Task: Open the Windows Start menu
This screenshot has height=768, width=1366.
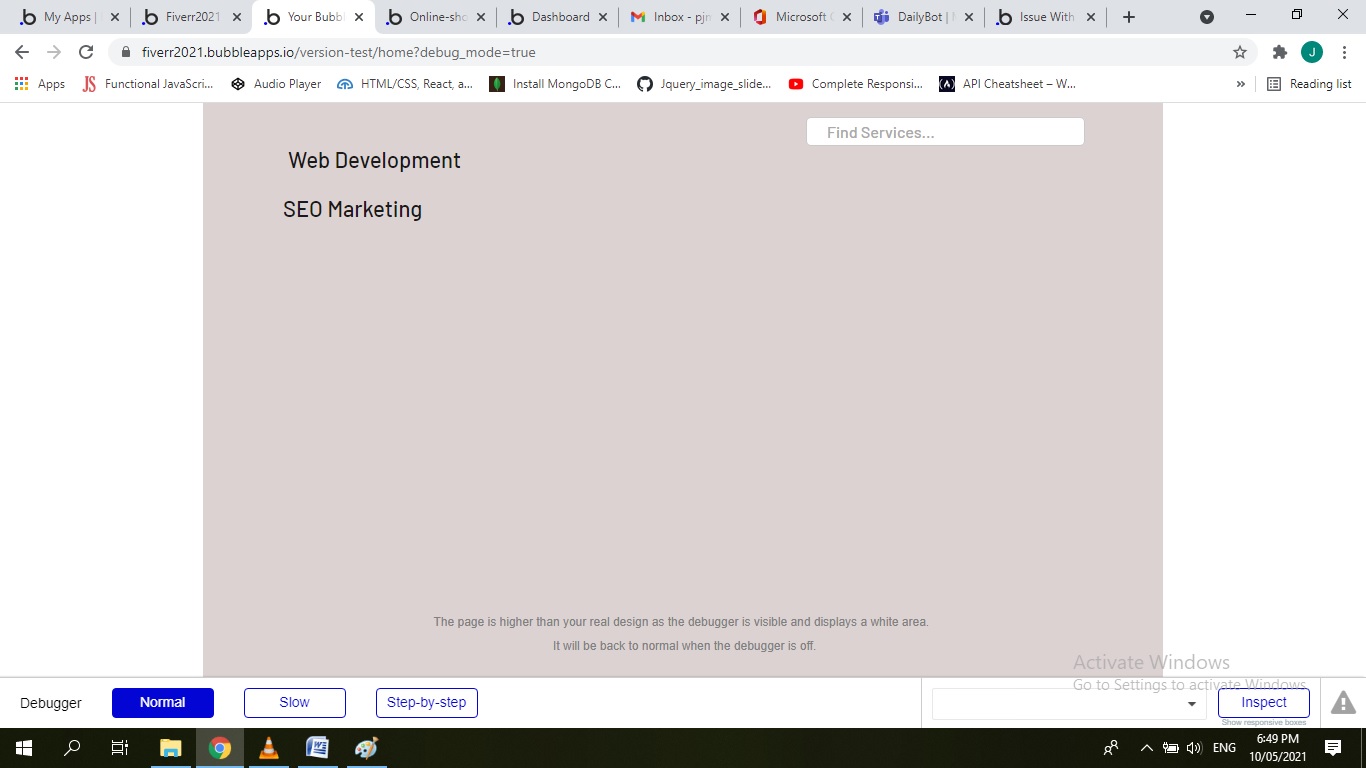Action: [24, 747]
